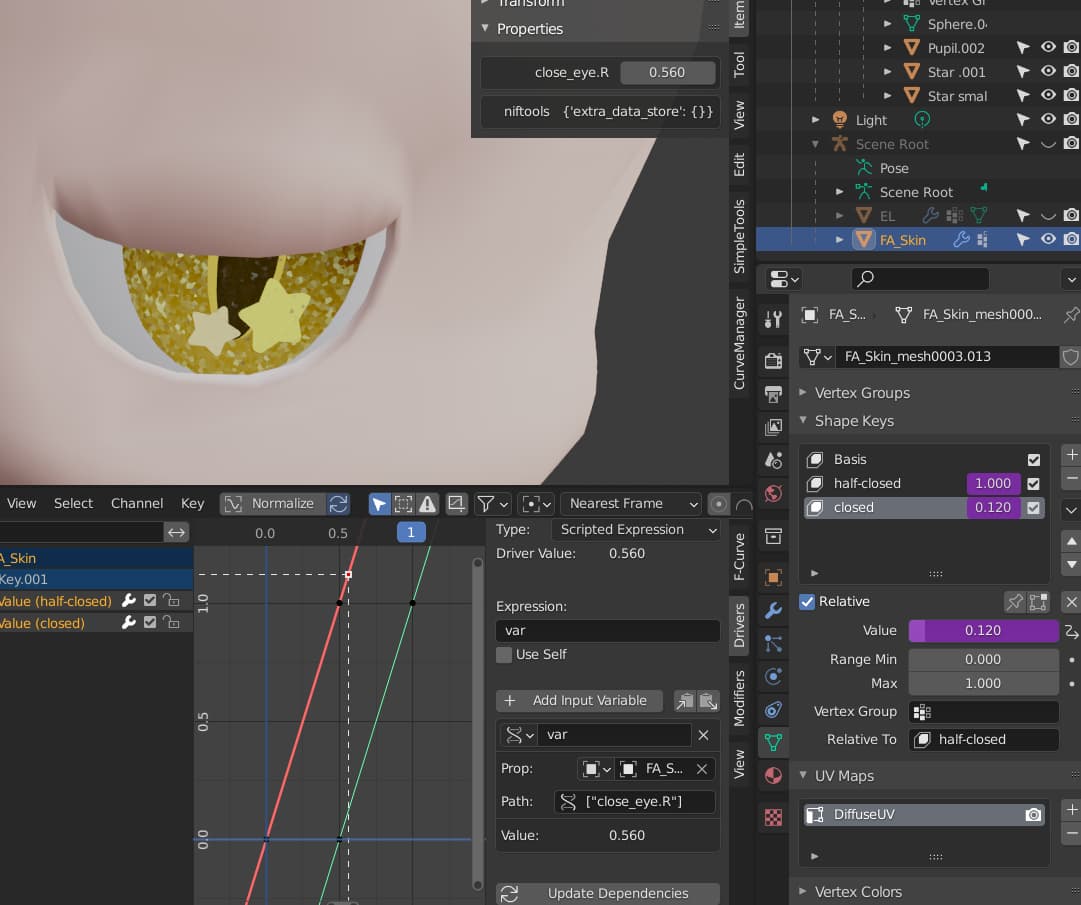Image resolution: width=1081 pixels, height=905 pixels.
Task: Open shape key specials dropdown chevron
Action: (x=1071, y=511)
